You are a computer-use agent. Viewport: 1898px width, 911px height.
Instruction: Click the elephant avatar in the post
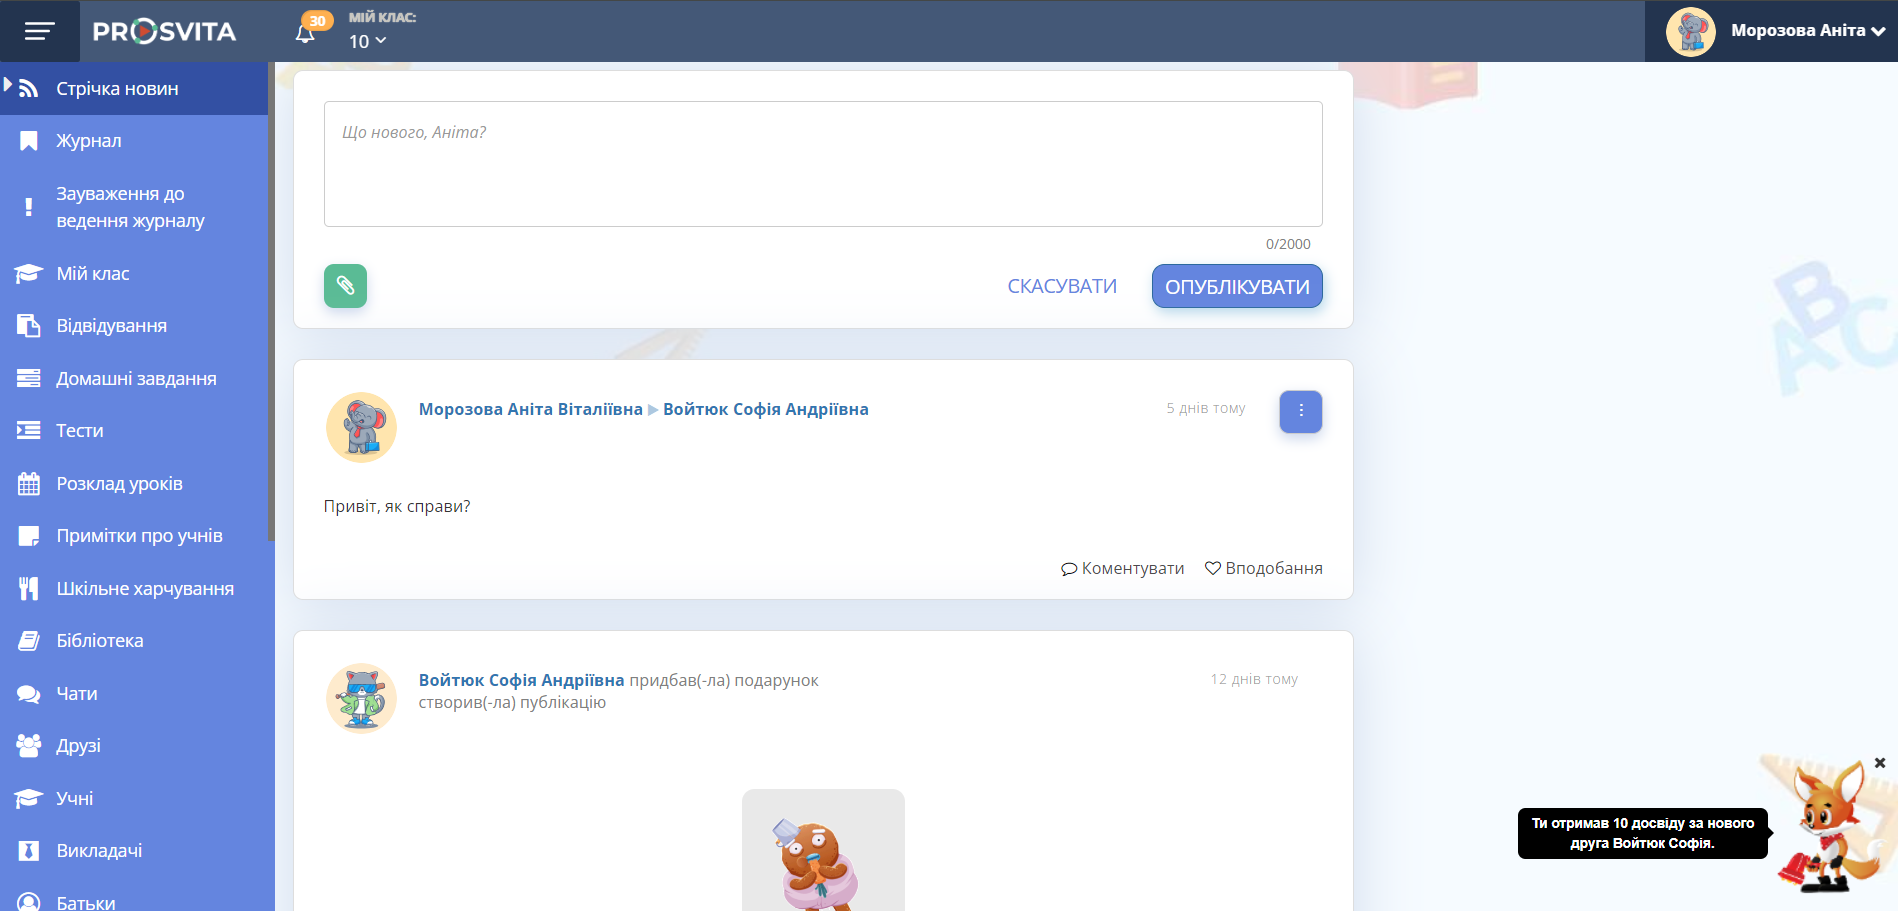click(x=361, y=427)
